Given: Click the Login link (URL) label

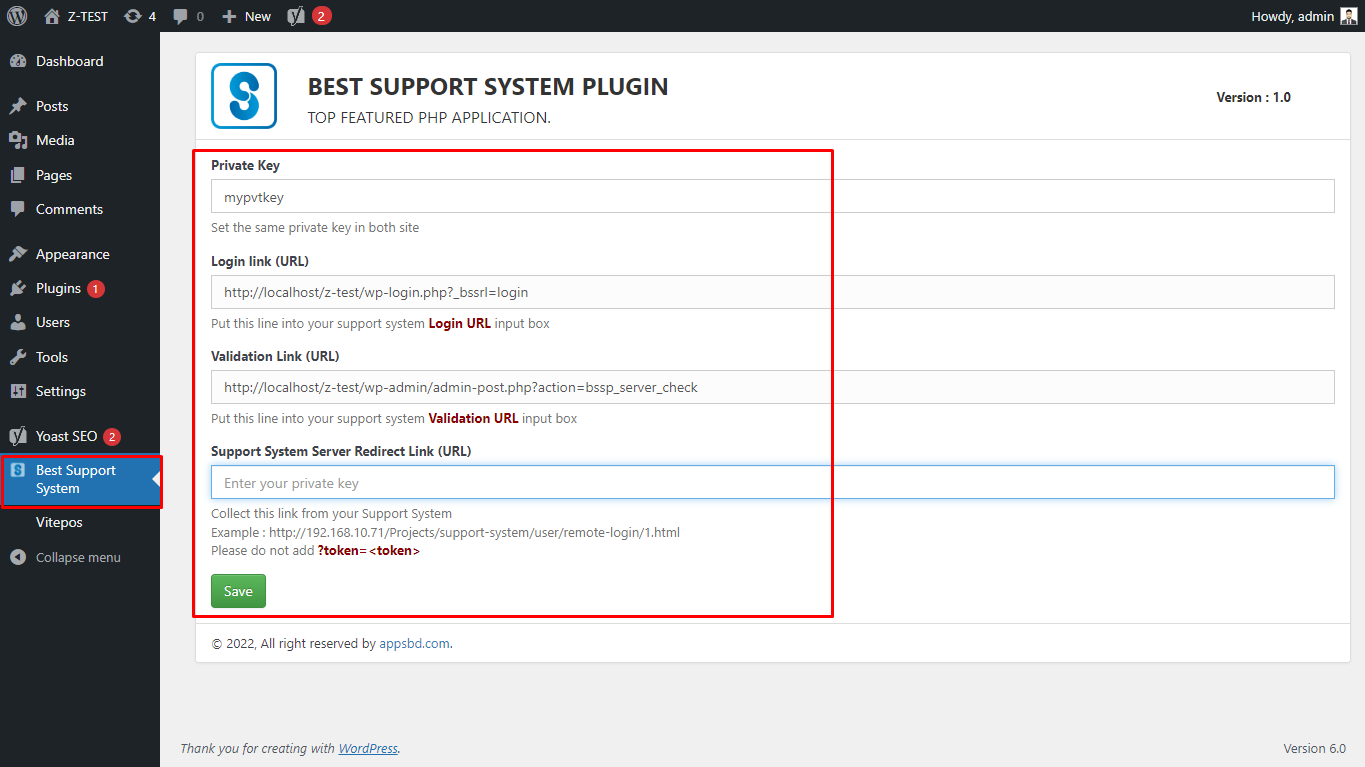Looking at the screenshot, I should [260, 261].
